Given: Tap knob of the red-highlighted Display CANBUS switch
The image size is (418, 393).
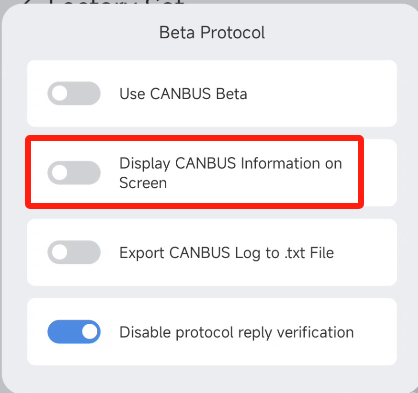Looking at the screenshot, I should (x=60, y=173).
